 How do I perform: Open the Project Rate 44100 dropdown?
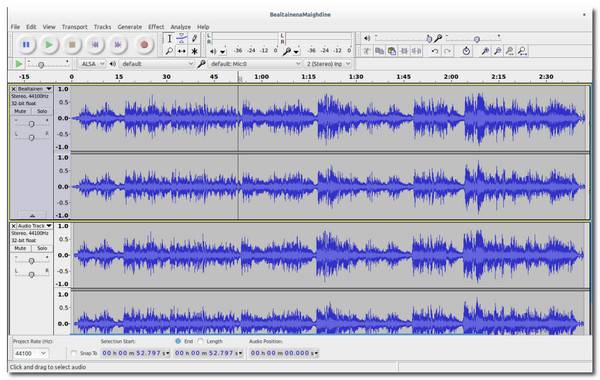[x=30, y=353]
